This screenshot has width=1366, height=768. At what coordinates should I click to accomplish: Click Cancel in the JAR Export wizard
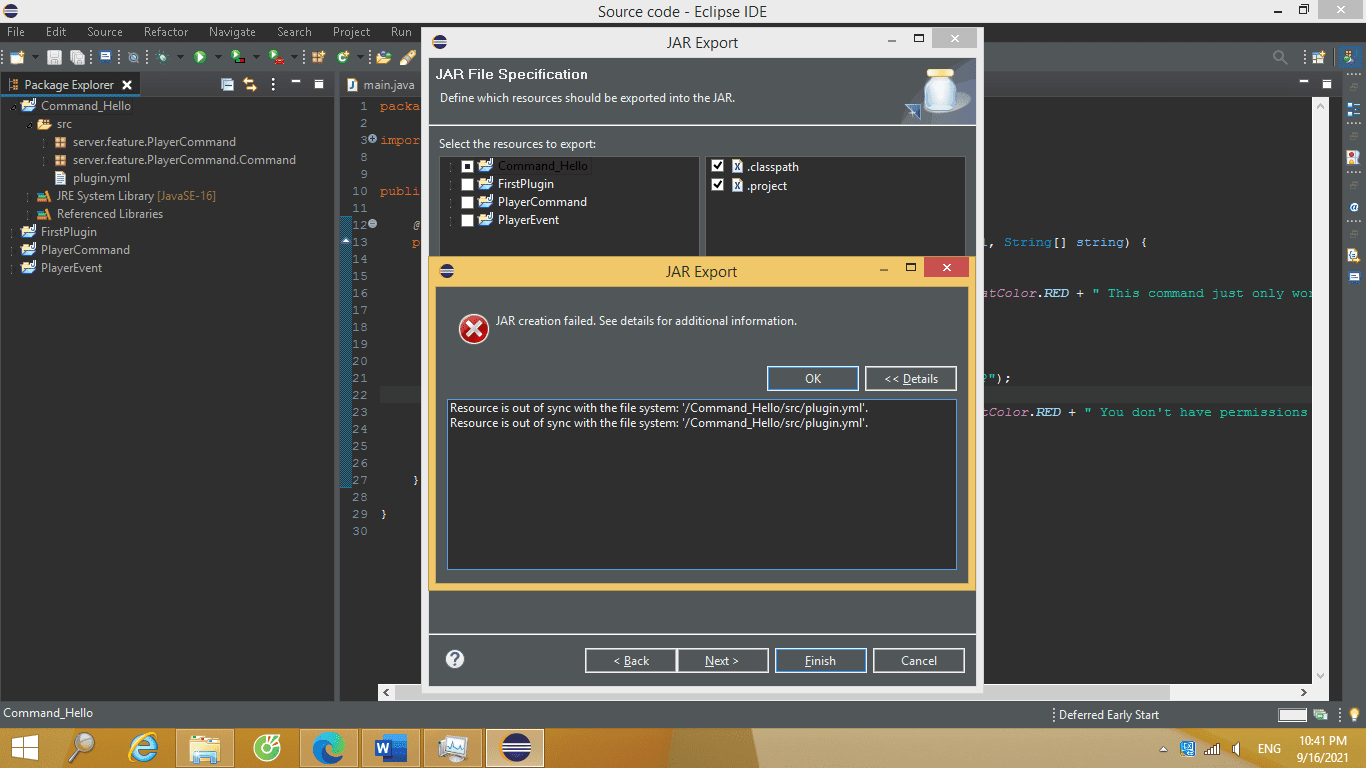point(918,661)
